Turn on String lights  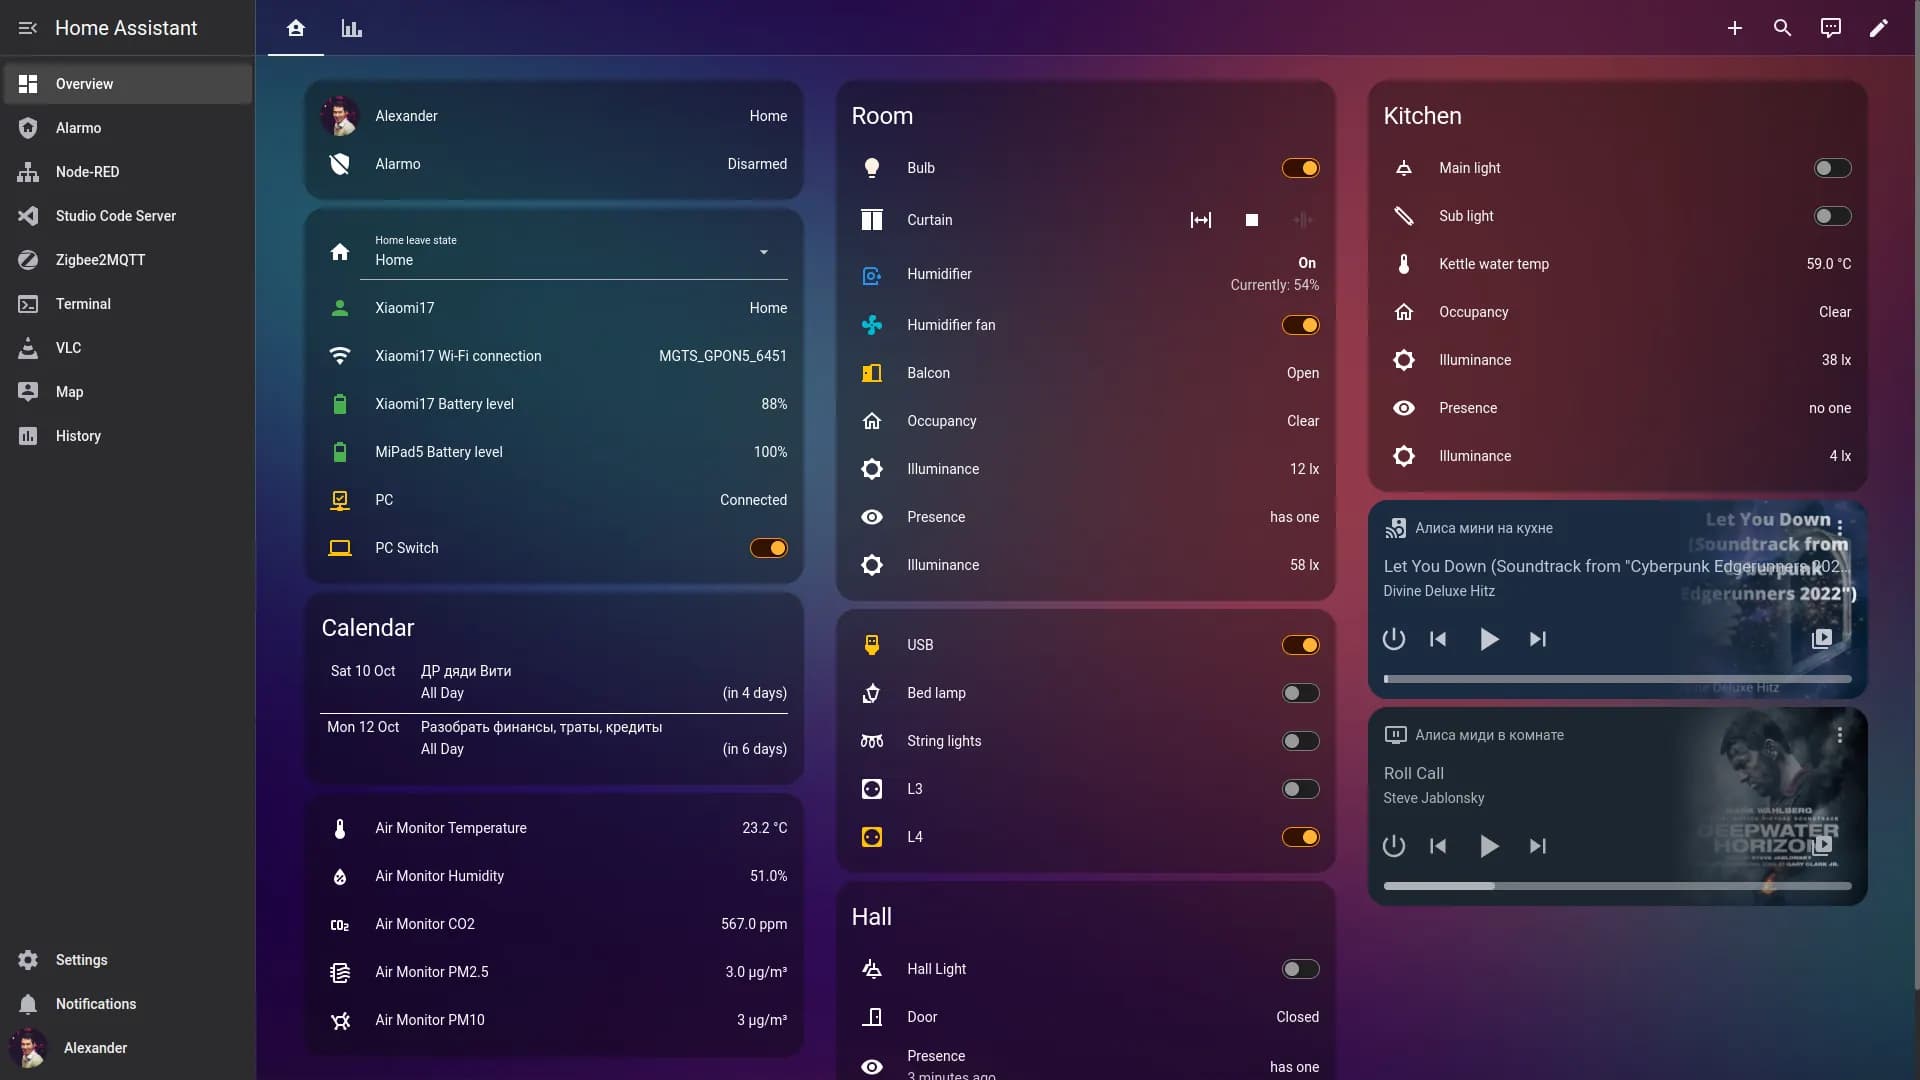tap(1300, 741)
